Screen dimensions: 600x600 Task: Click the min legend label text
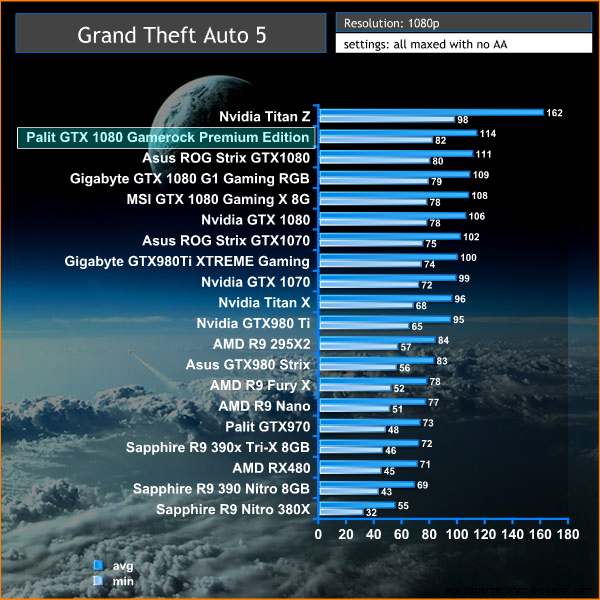pos(123,581)
